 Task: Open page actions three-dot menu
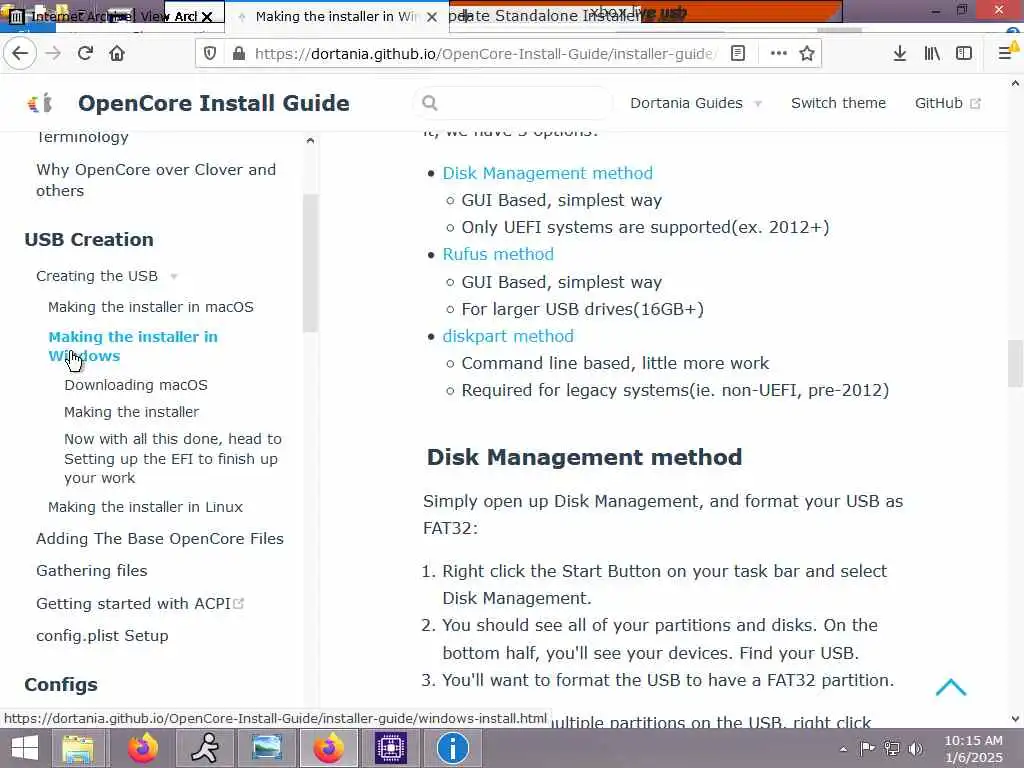[778, 54]
